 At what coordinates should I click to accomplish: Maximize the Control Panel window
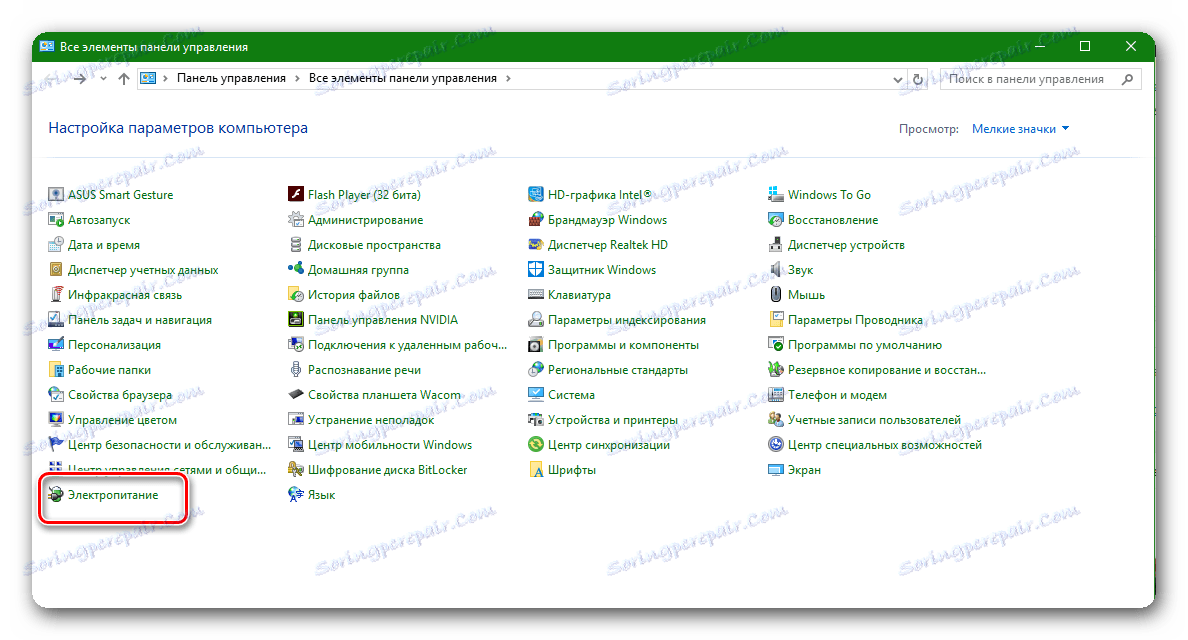point(1084,46)
